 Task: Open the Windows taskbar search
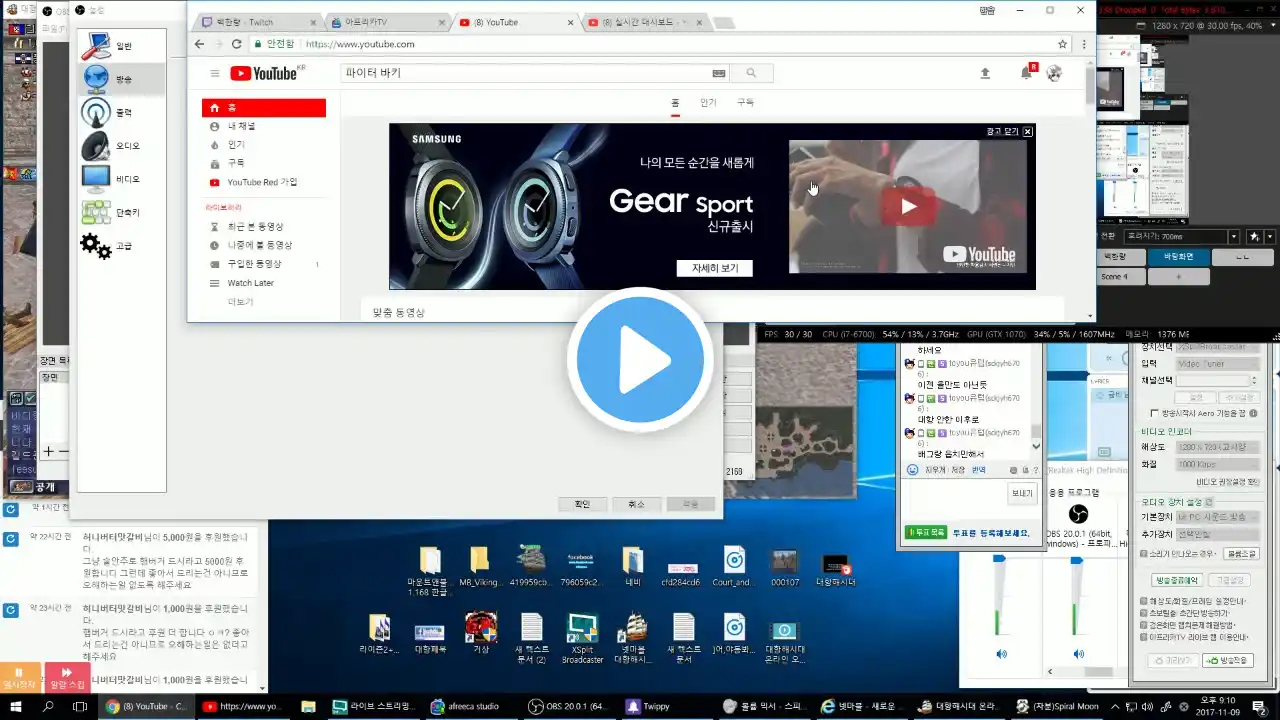[x=48, y=706]
